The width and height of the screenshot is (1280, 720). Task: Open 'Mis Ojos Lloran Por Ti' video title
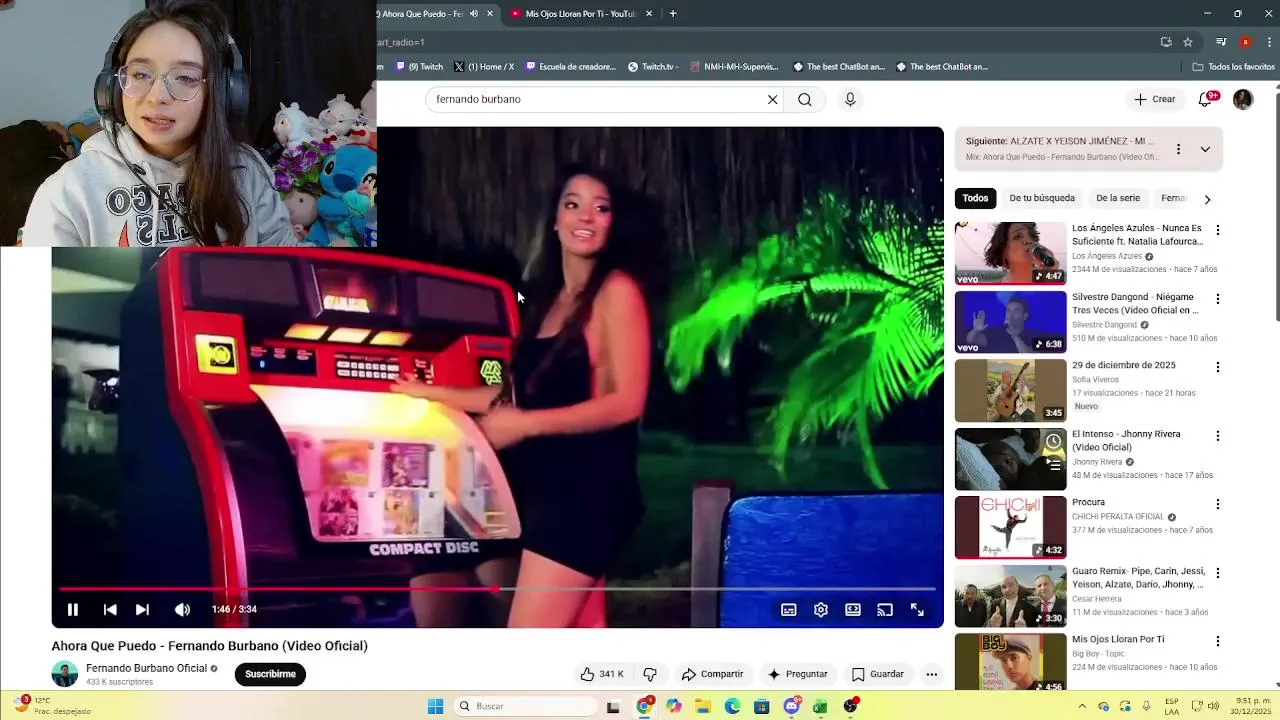click(1118, 639)
